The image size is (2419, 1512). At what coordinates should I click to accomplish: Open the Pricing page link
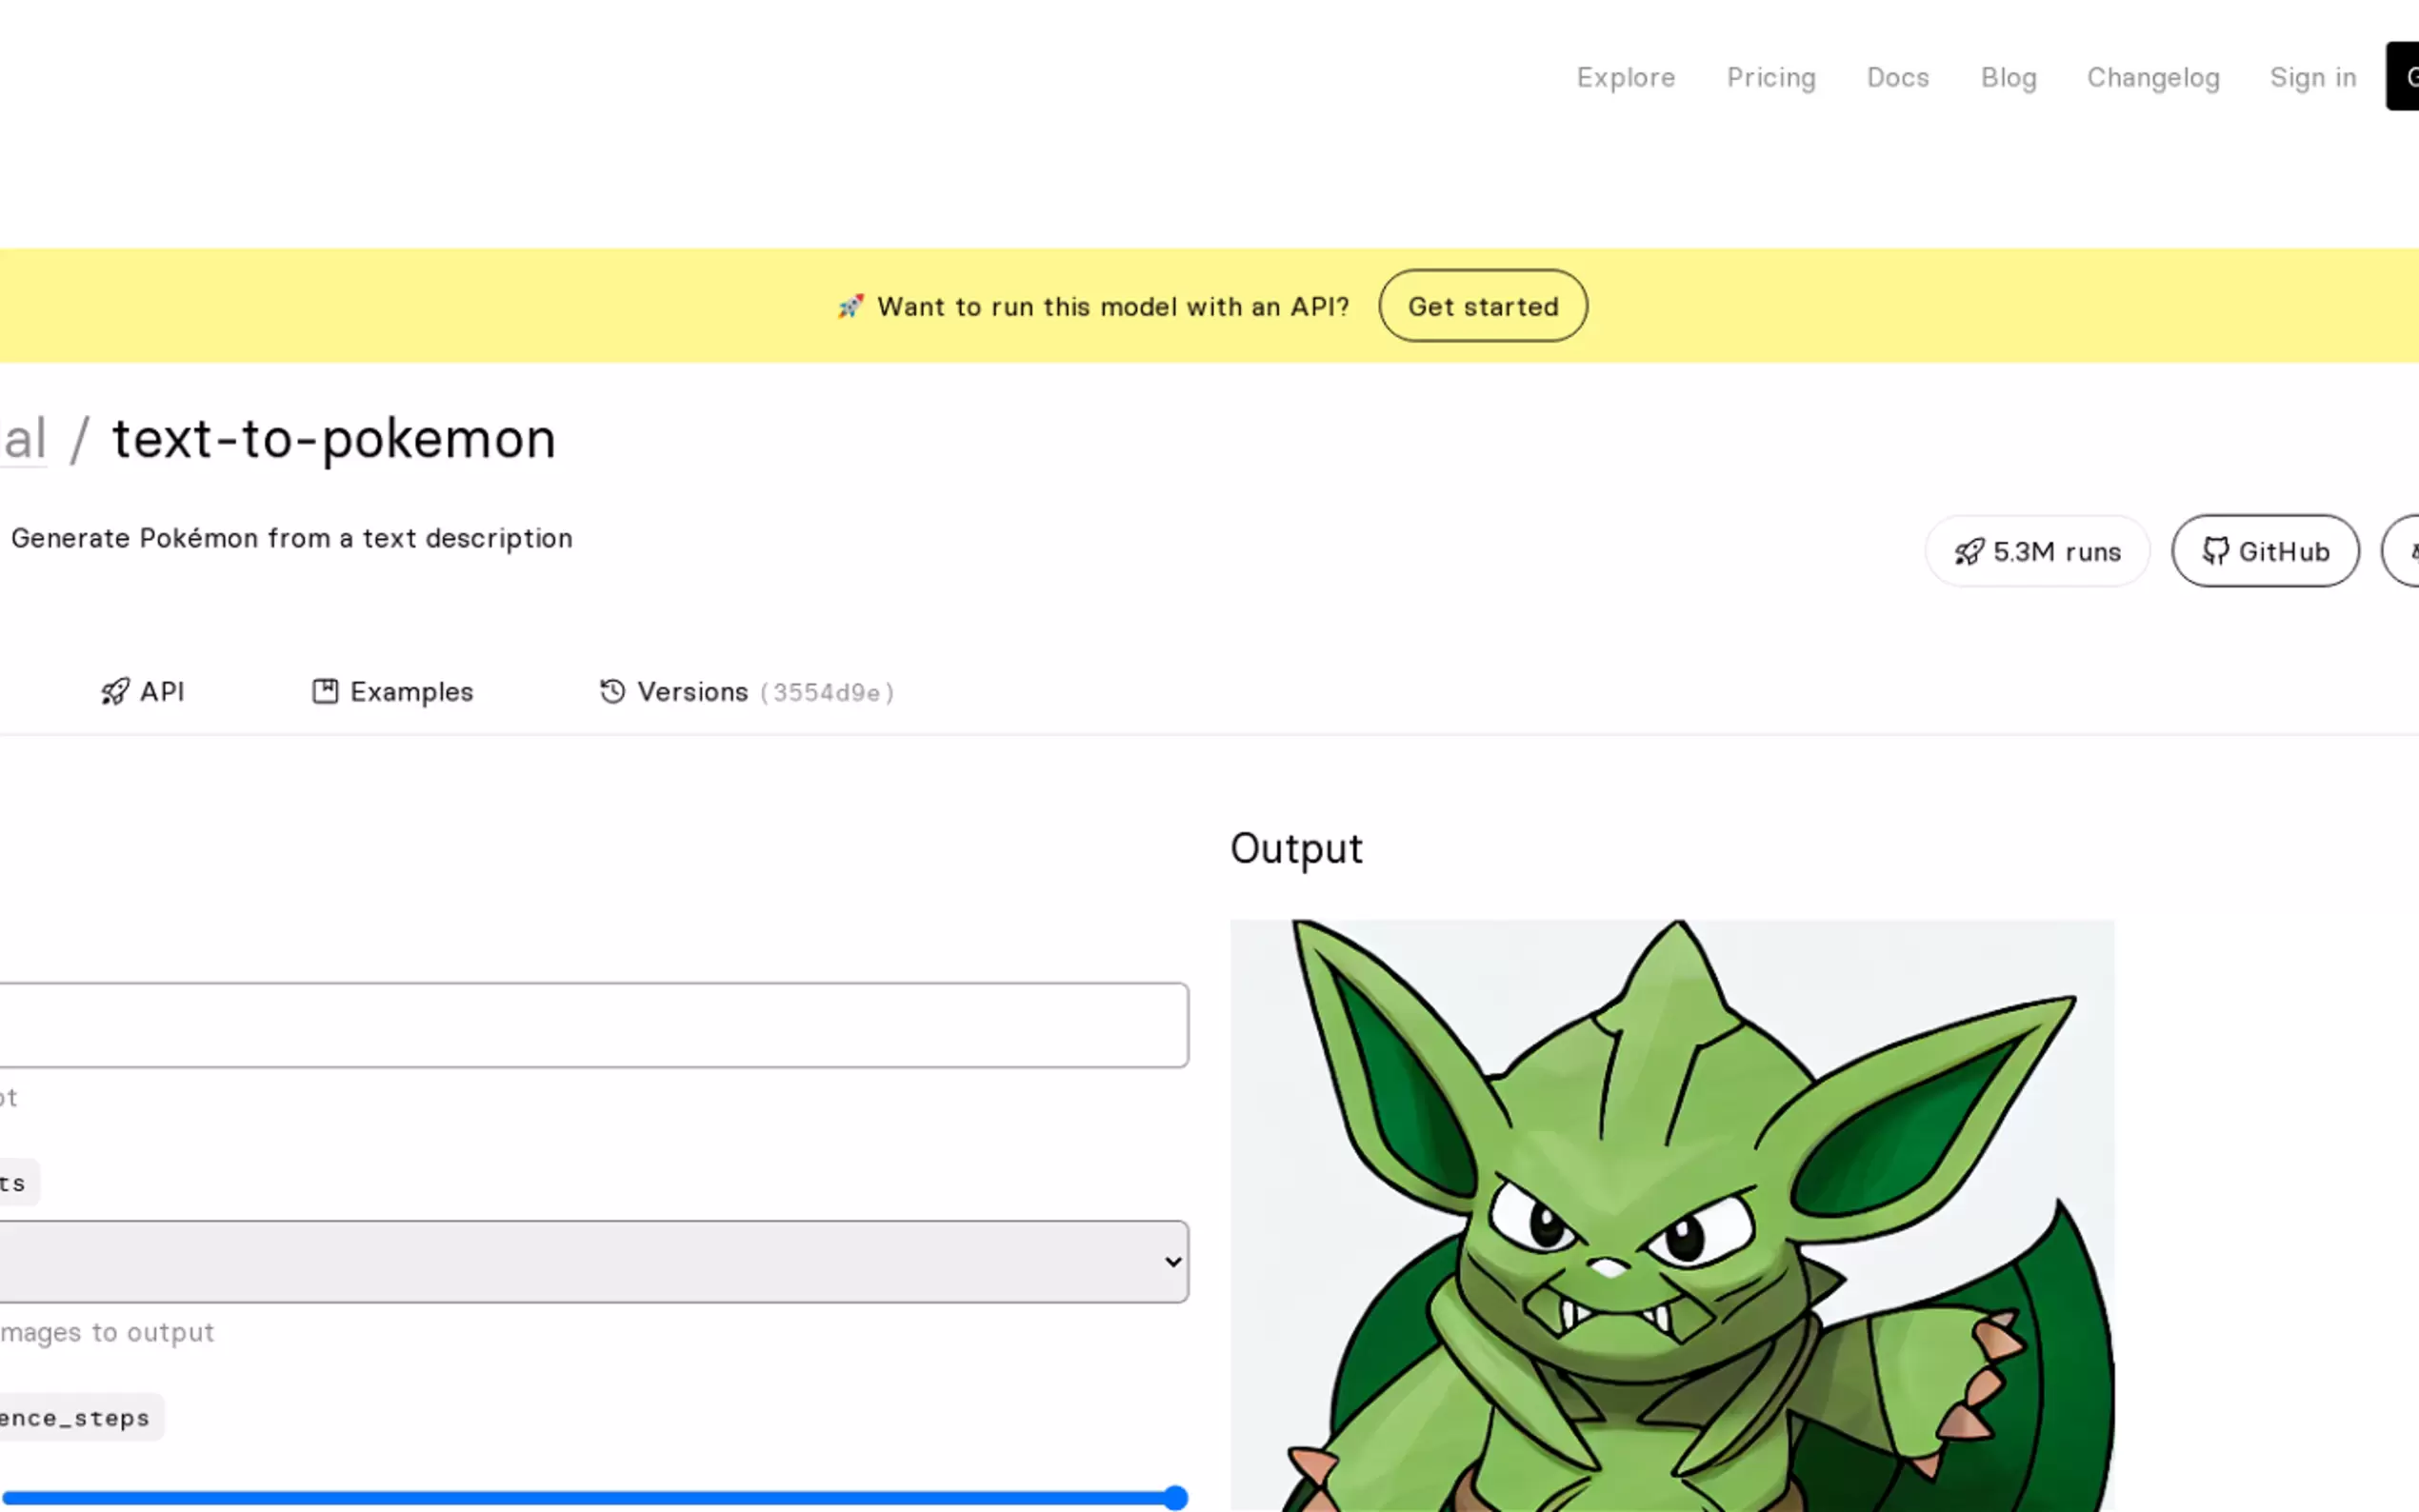click(1770, 78)
